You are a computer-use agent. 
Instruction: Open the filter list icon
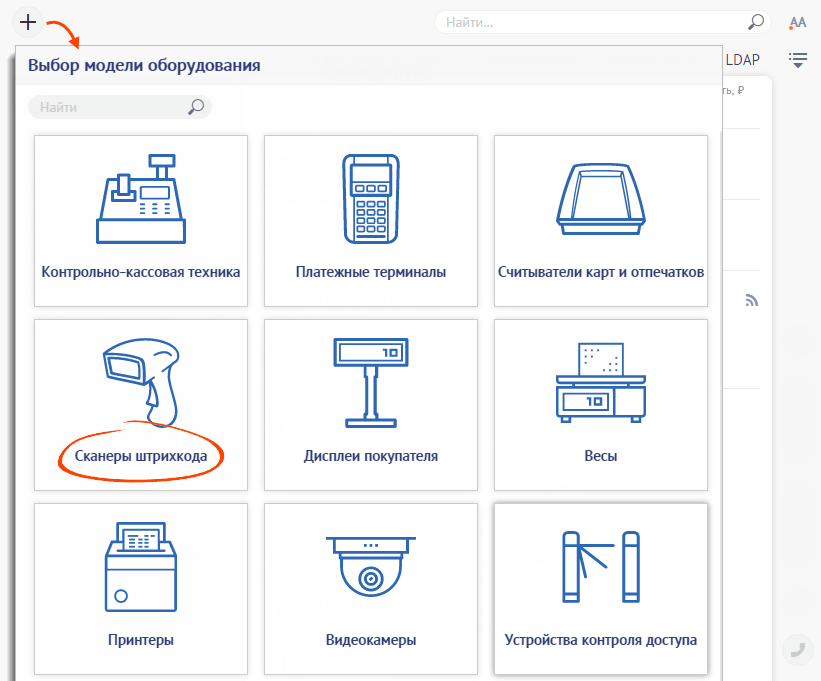click(x=797, y=60)
